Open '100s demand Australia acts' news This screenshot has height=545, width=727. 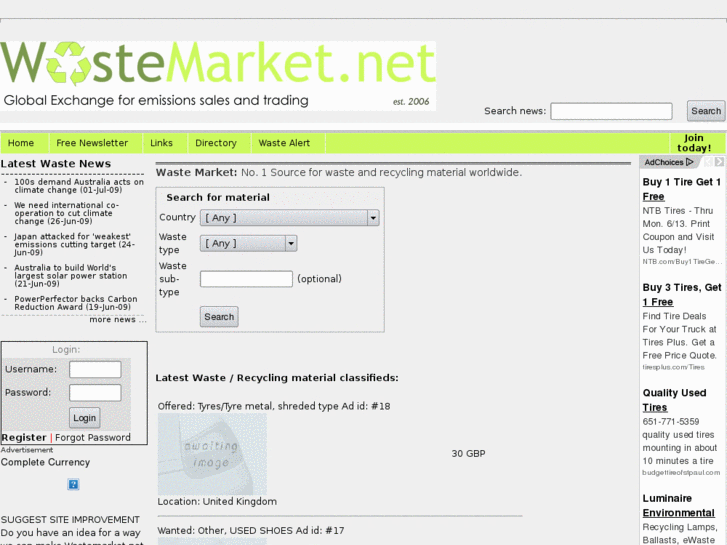tap(79, 186)
